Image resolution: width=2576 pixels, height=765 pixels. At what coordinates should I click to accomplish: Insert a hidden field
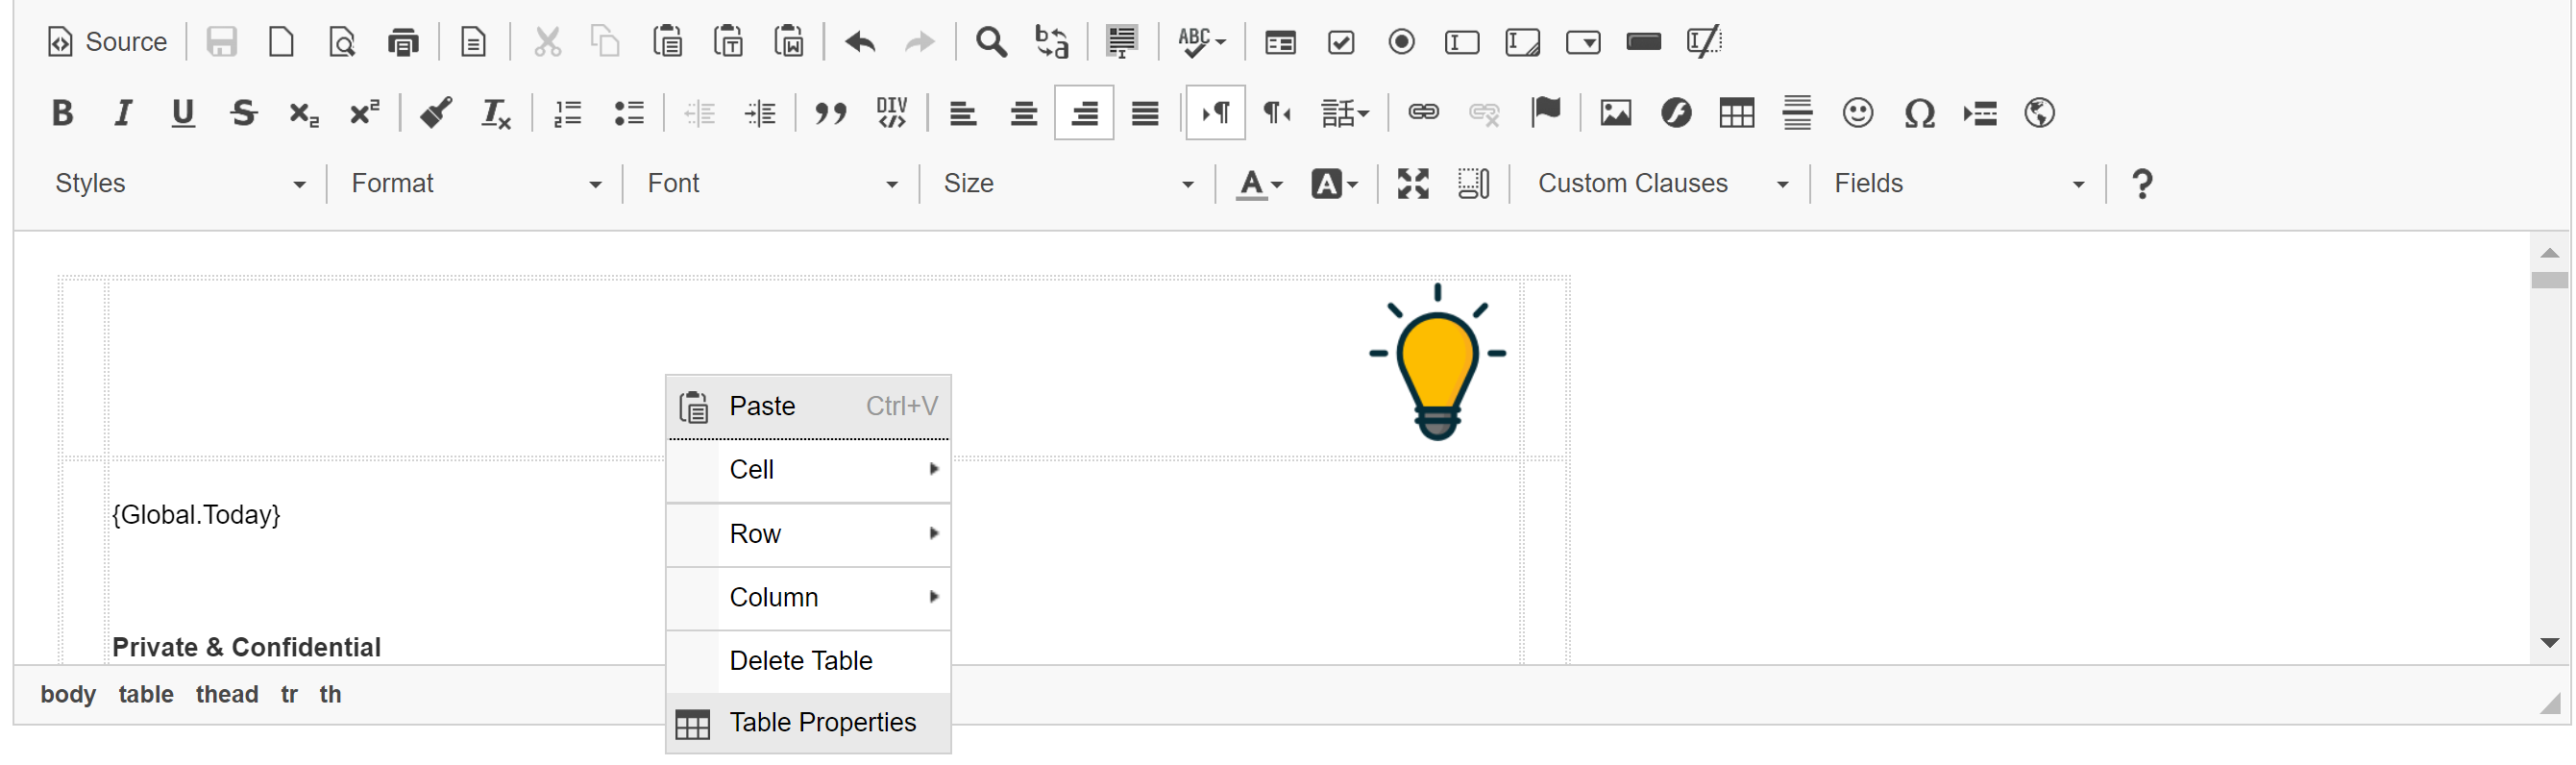pyautogui.click(x=1704, y=42)
